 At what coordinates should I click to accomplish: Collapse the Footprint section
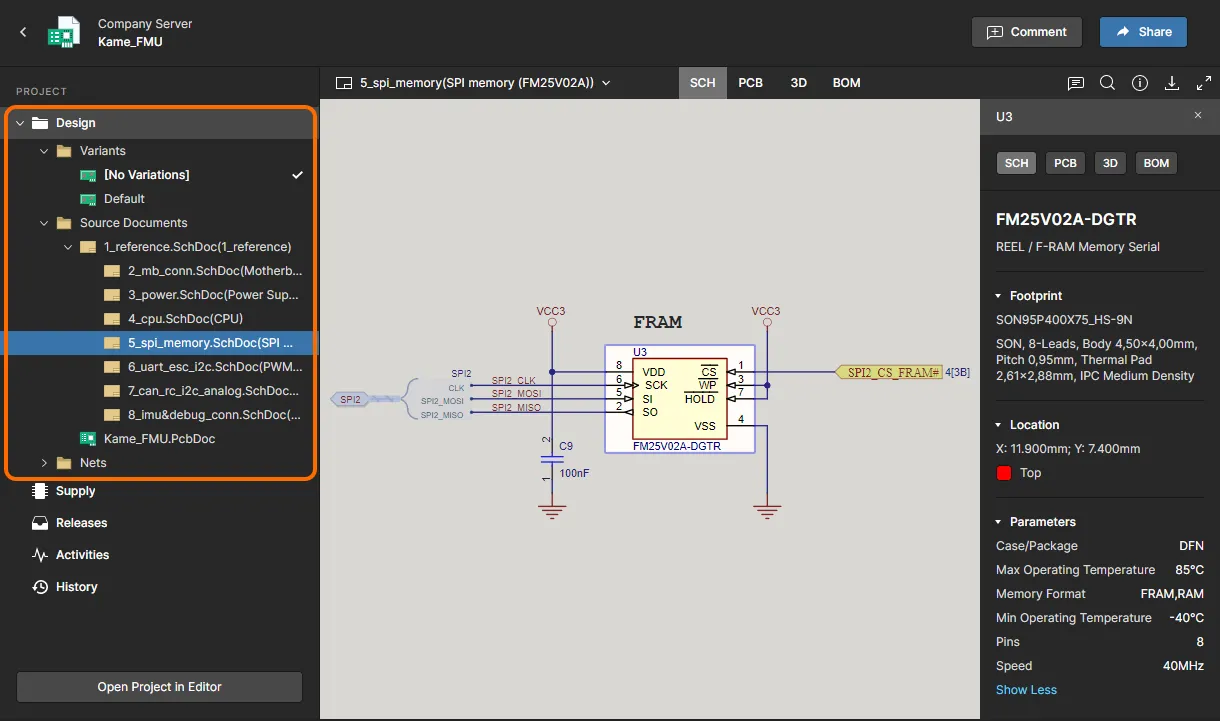999,296
